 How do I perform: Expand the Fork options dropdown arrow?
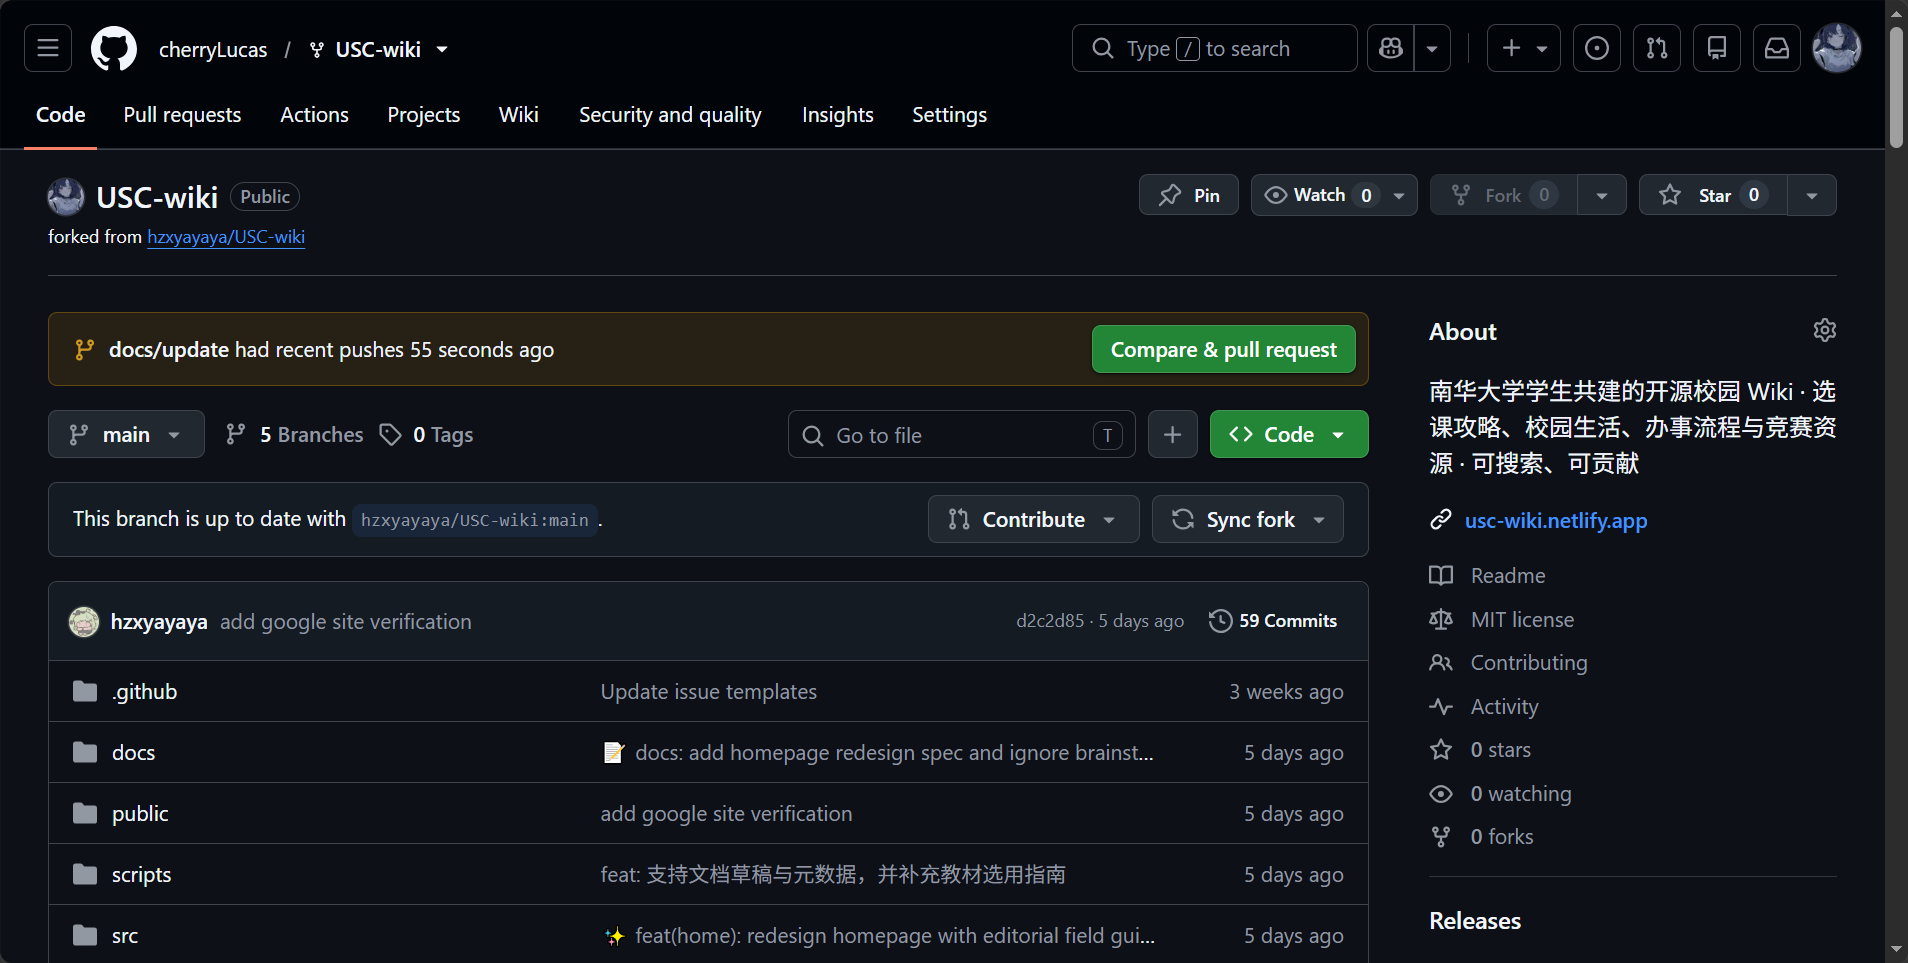pos(1602,195)
